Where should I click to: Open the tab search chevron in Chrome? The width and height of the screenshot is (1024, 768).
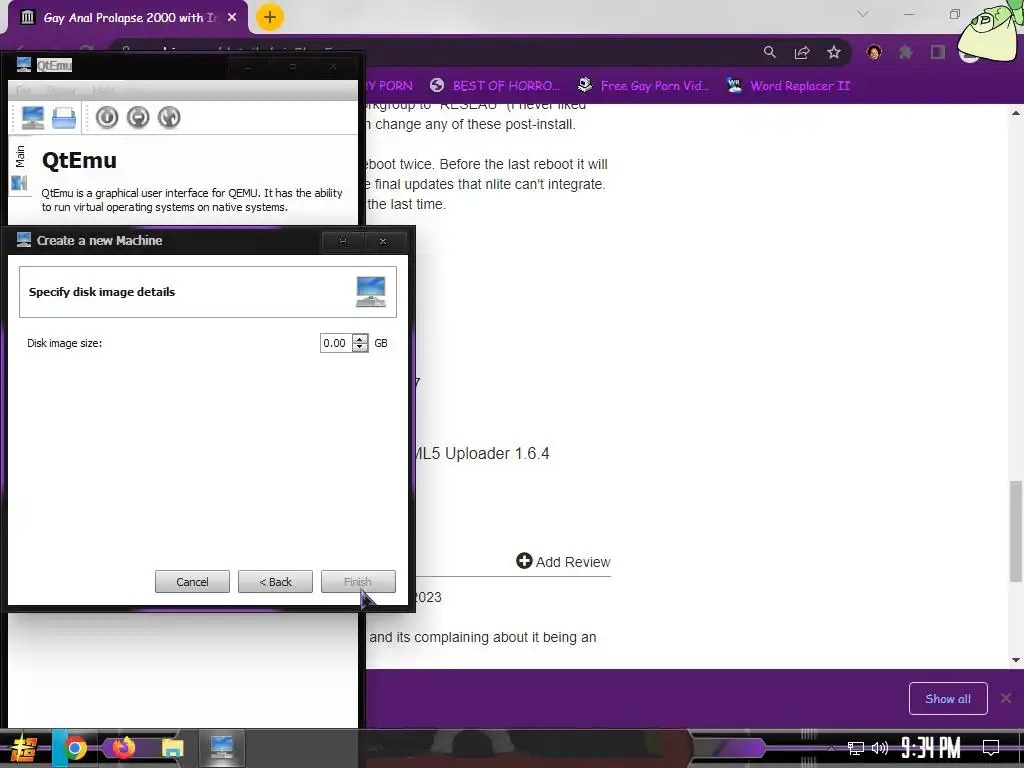[863, 14]
